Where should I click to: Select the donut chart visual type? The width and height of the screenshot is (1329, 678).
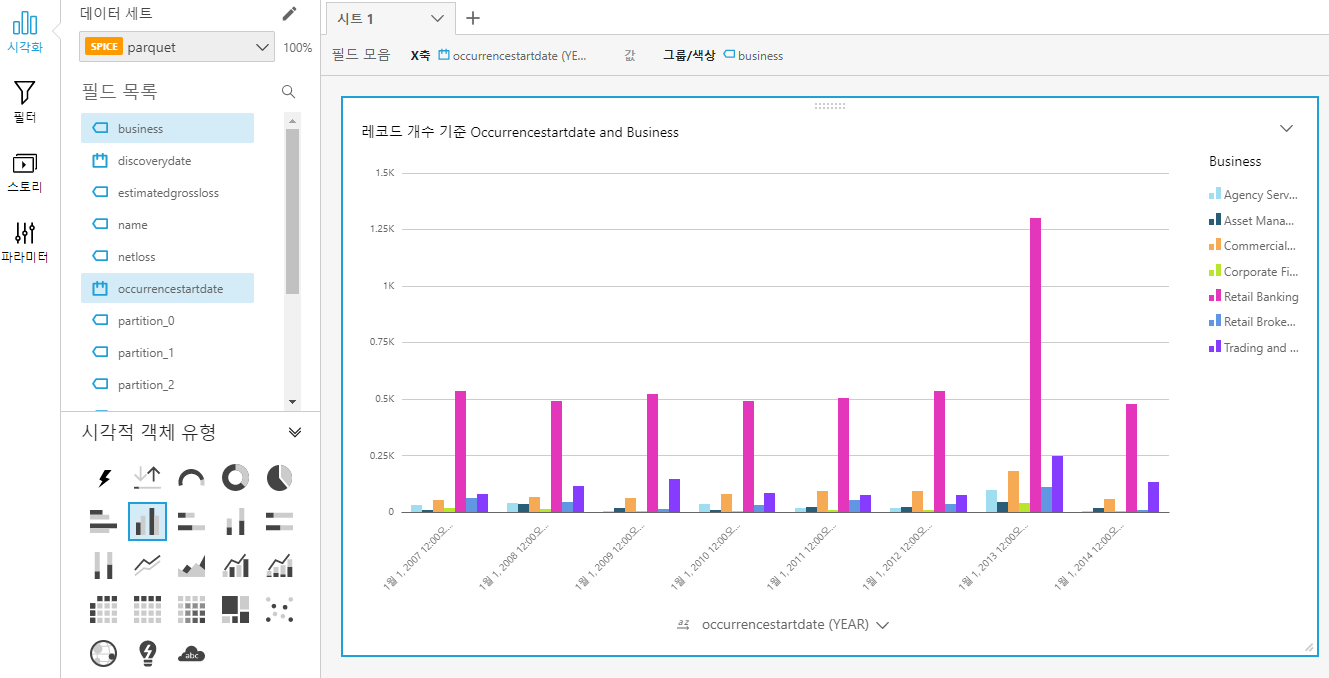point(236,478)
